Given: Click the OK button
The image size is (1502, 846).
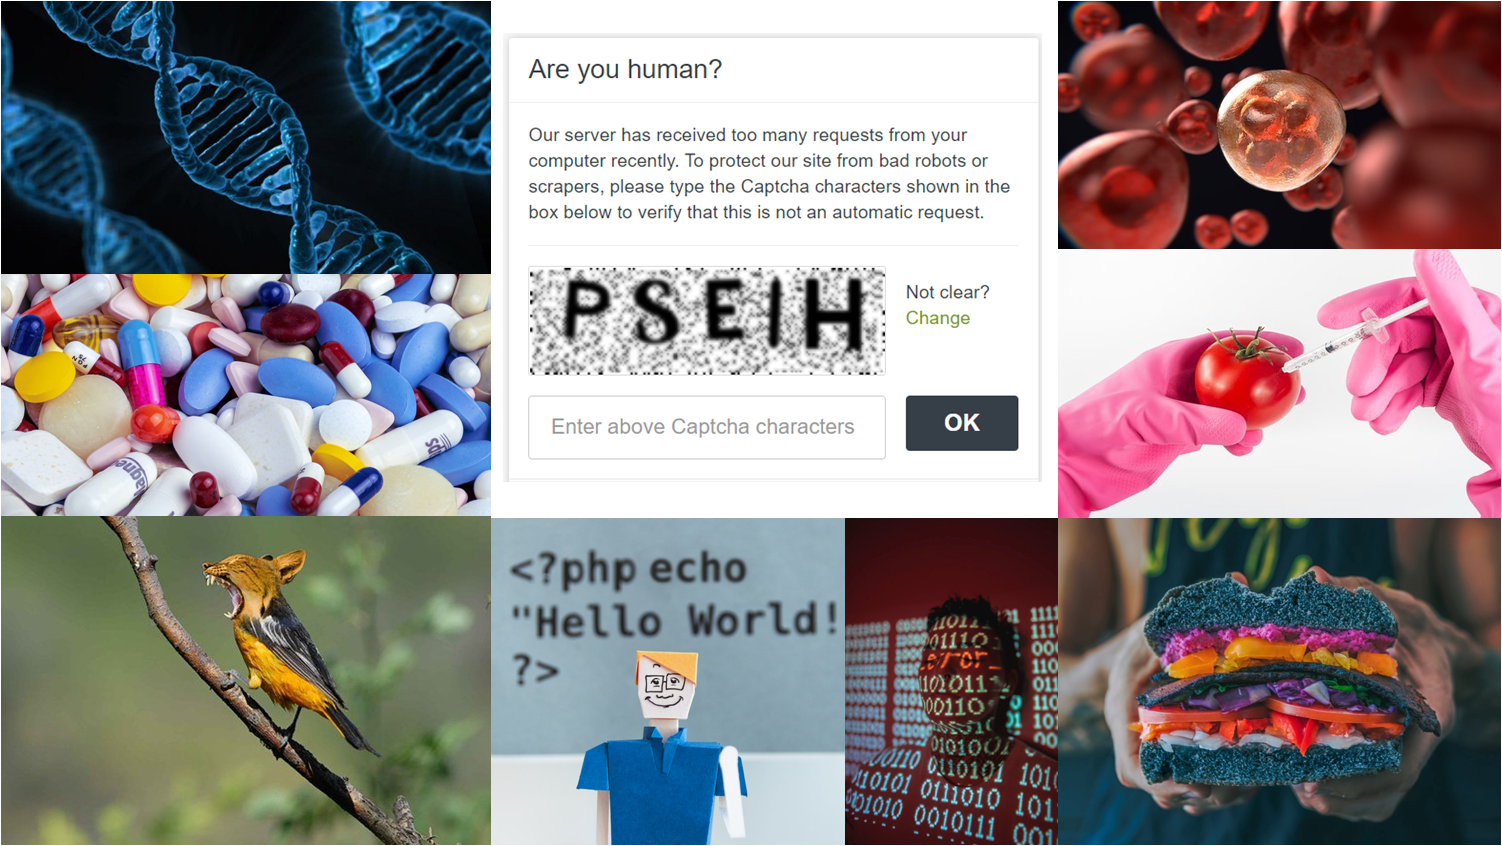Looking at the screenshot, I should pyautogui.click(x=961, y=423).
